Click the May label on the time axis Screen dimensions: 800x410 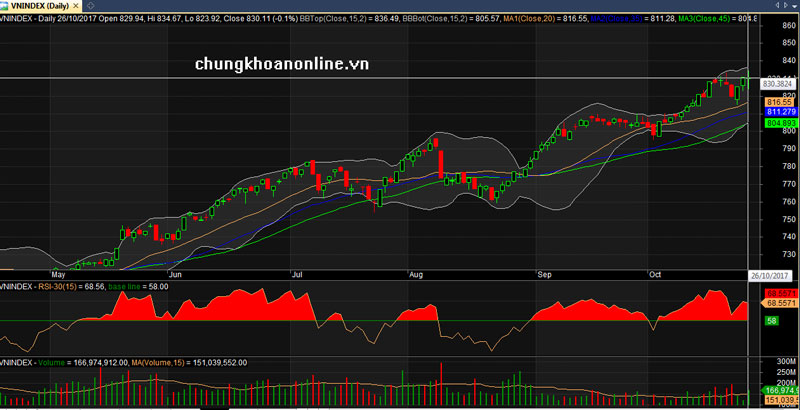click(x=57, y=273)
